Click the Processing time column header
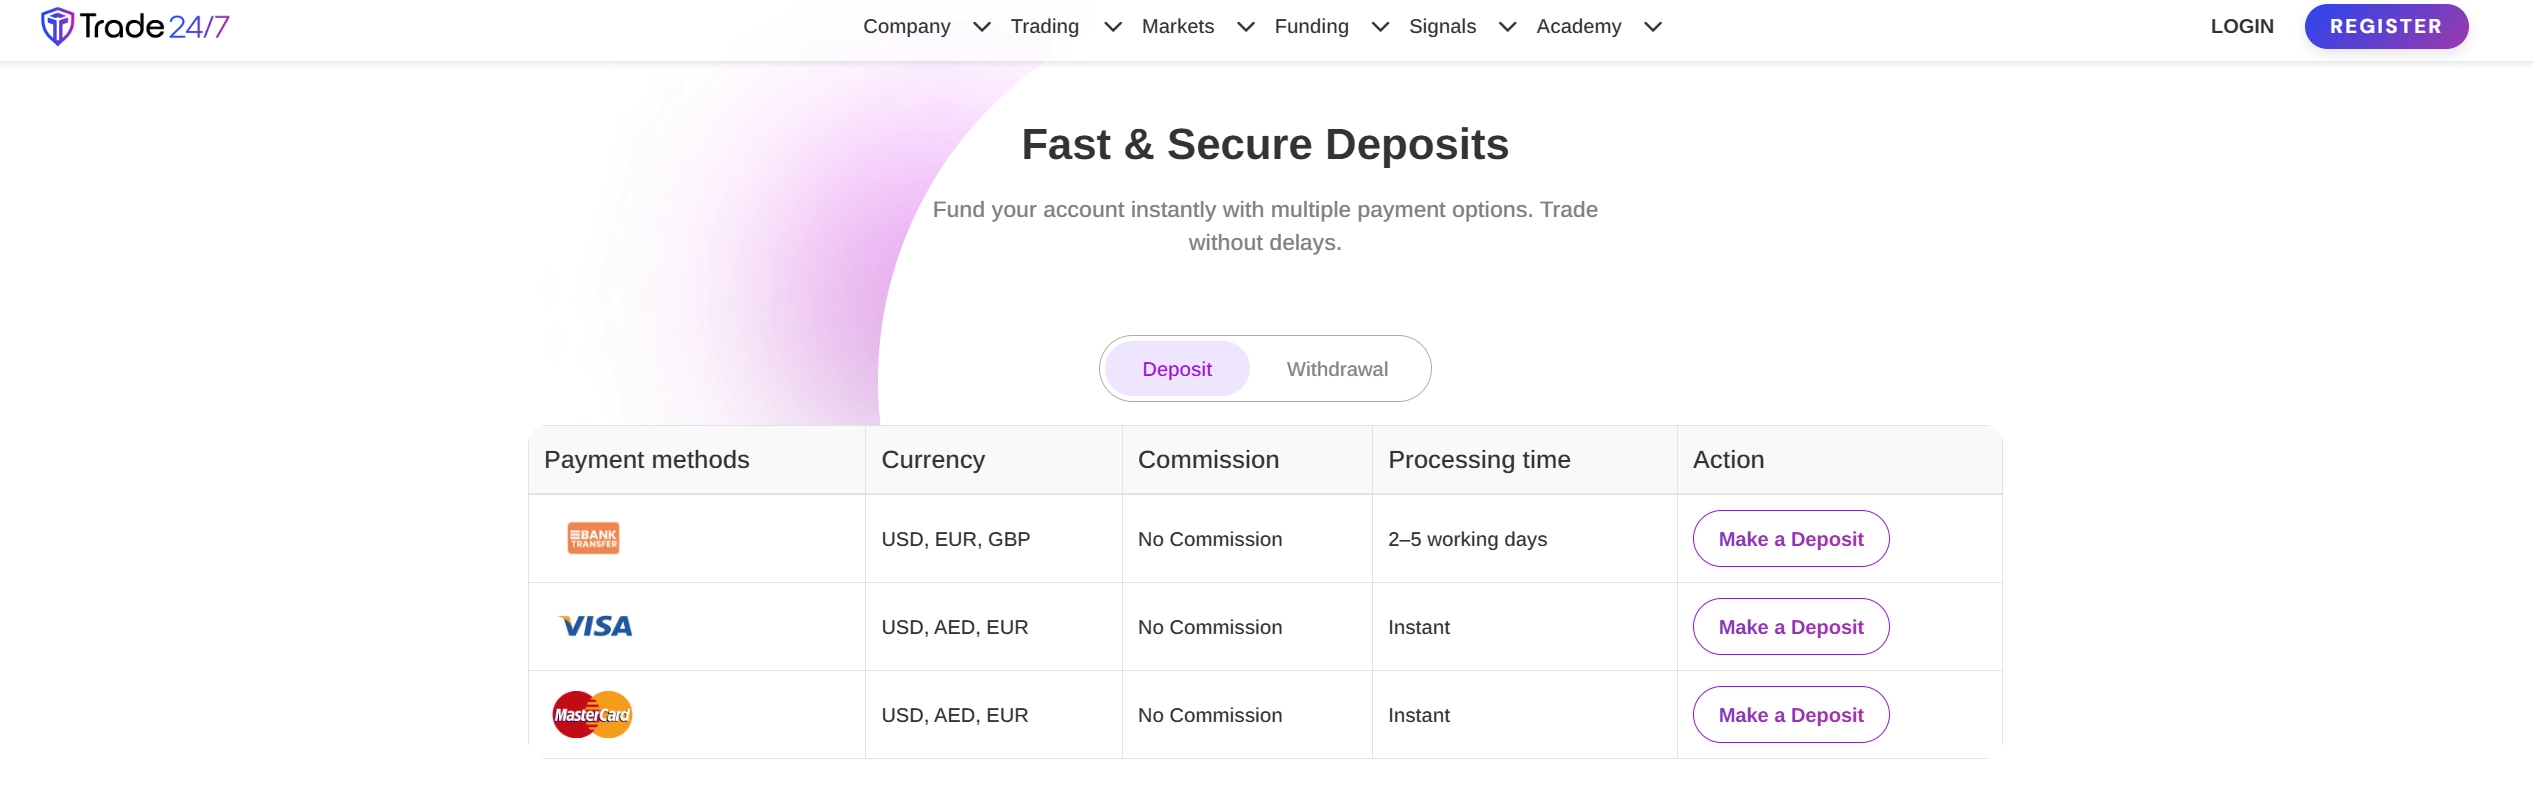Screen dimensions: 2540x790 coord(1479,460)
